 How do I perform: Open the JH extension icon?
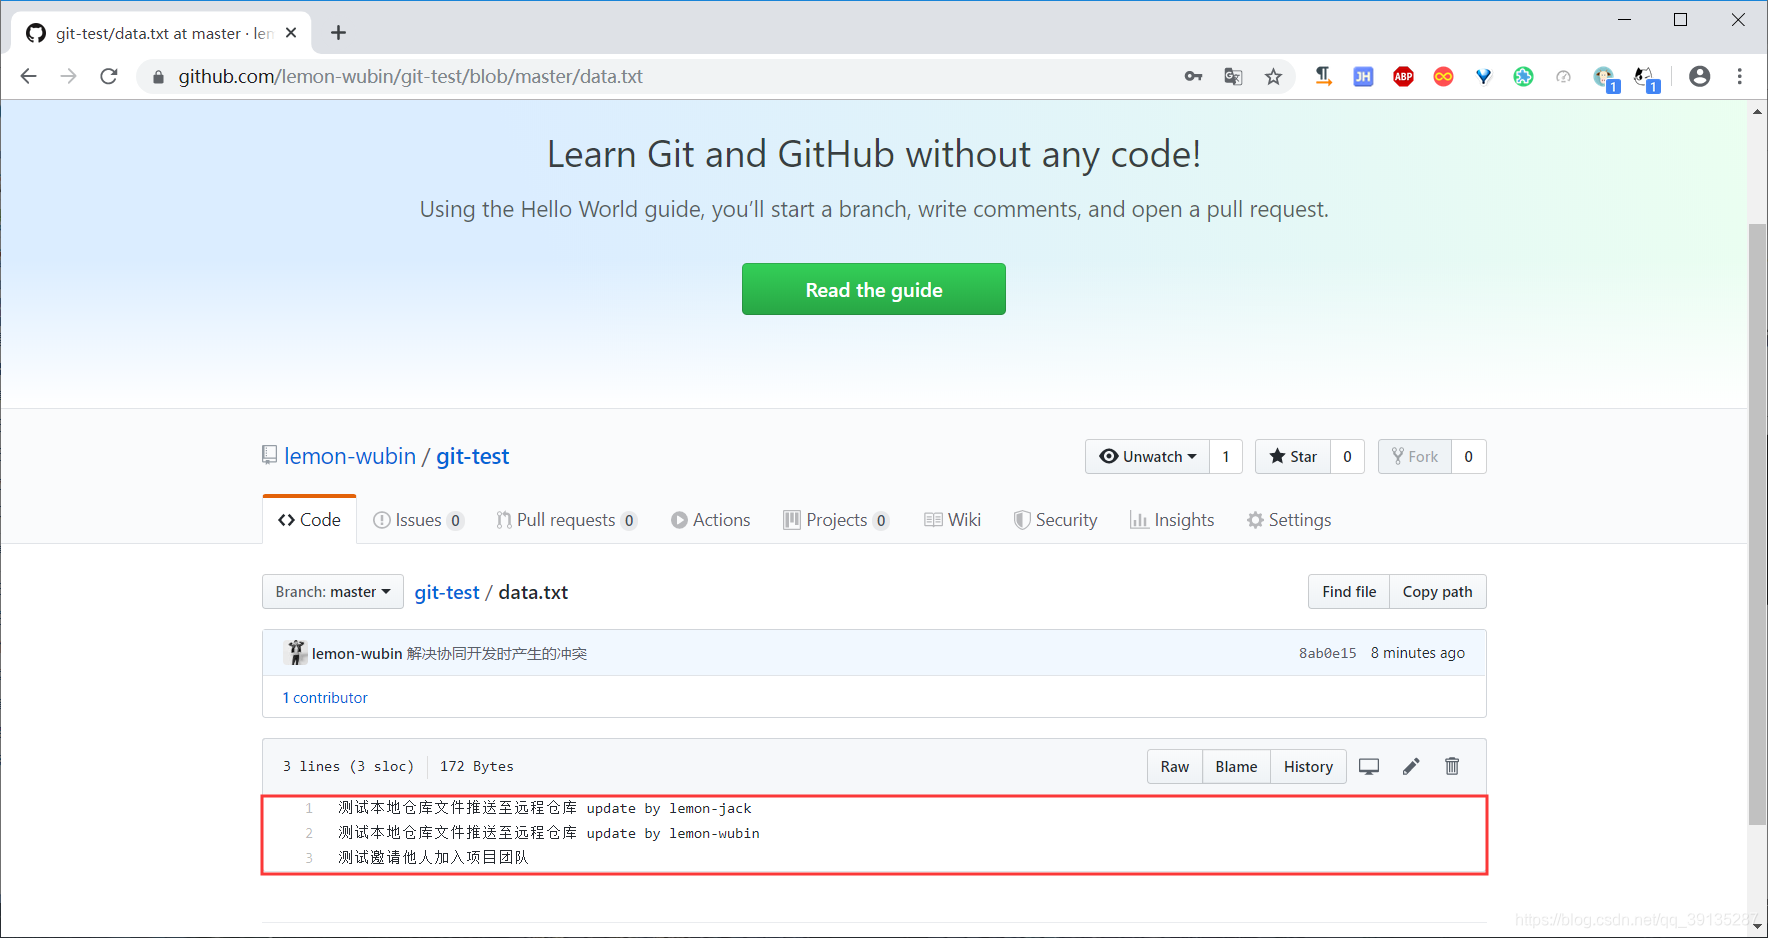click(x=1363, y=76)
